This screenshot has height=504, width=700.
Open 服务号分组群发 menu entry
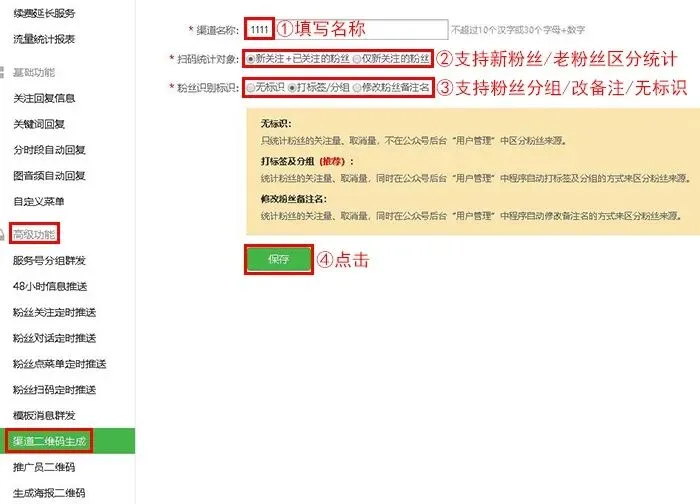(49, 260)
